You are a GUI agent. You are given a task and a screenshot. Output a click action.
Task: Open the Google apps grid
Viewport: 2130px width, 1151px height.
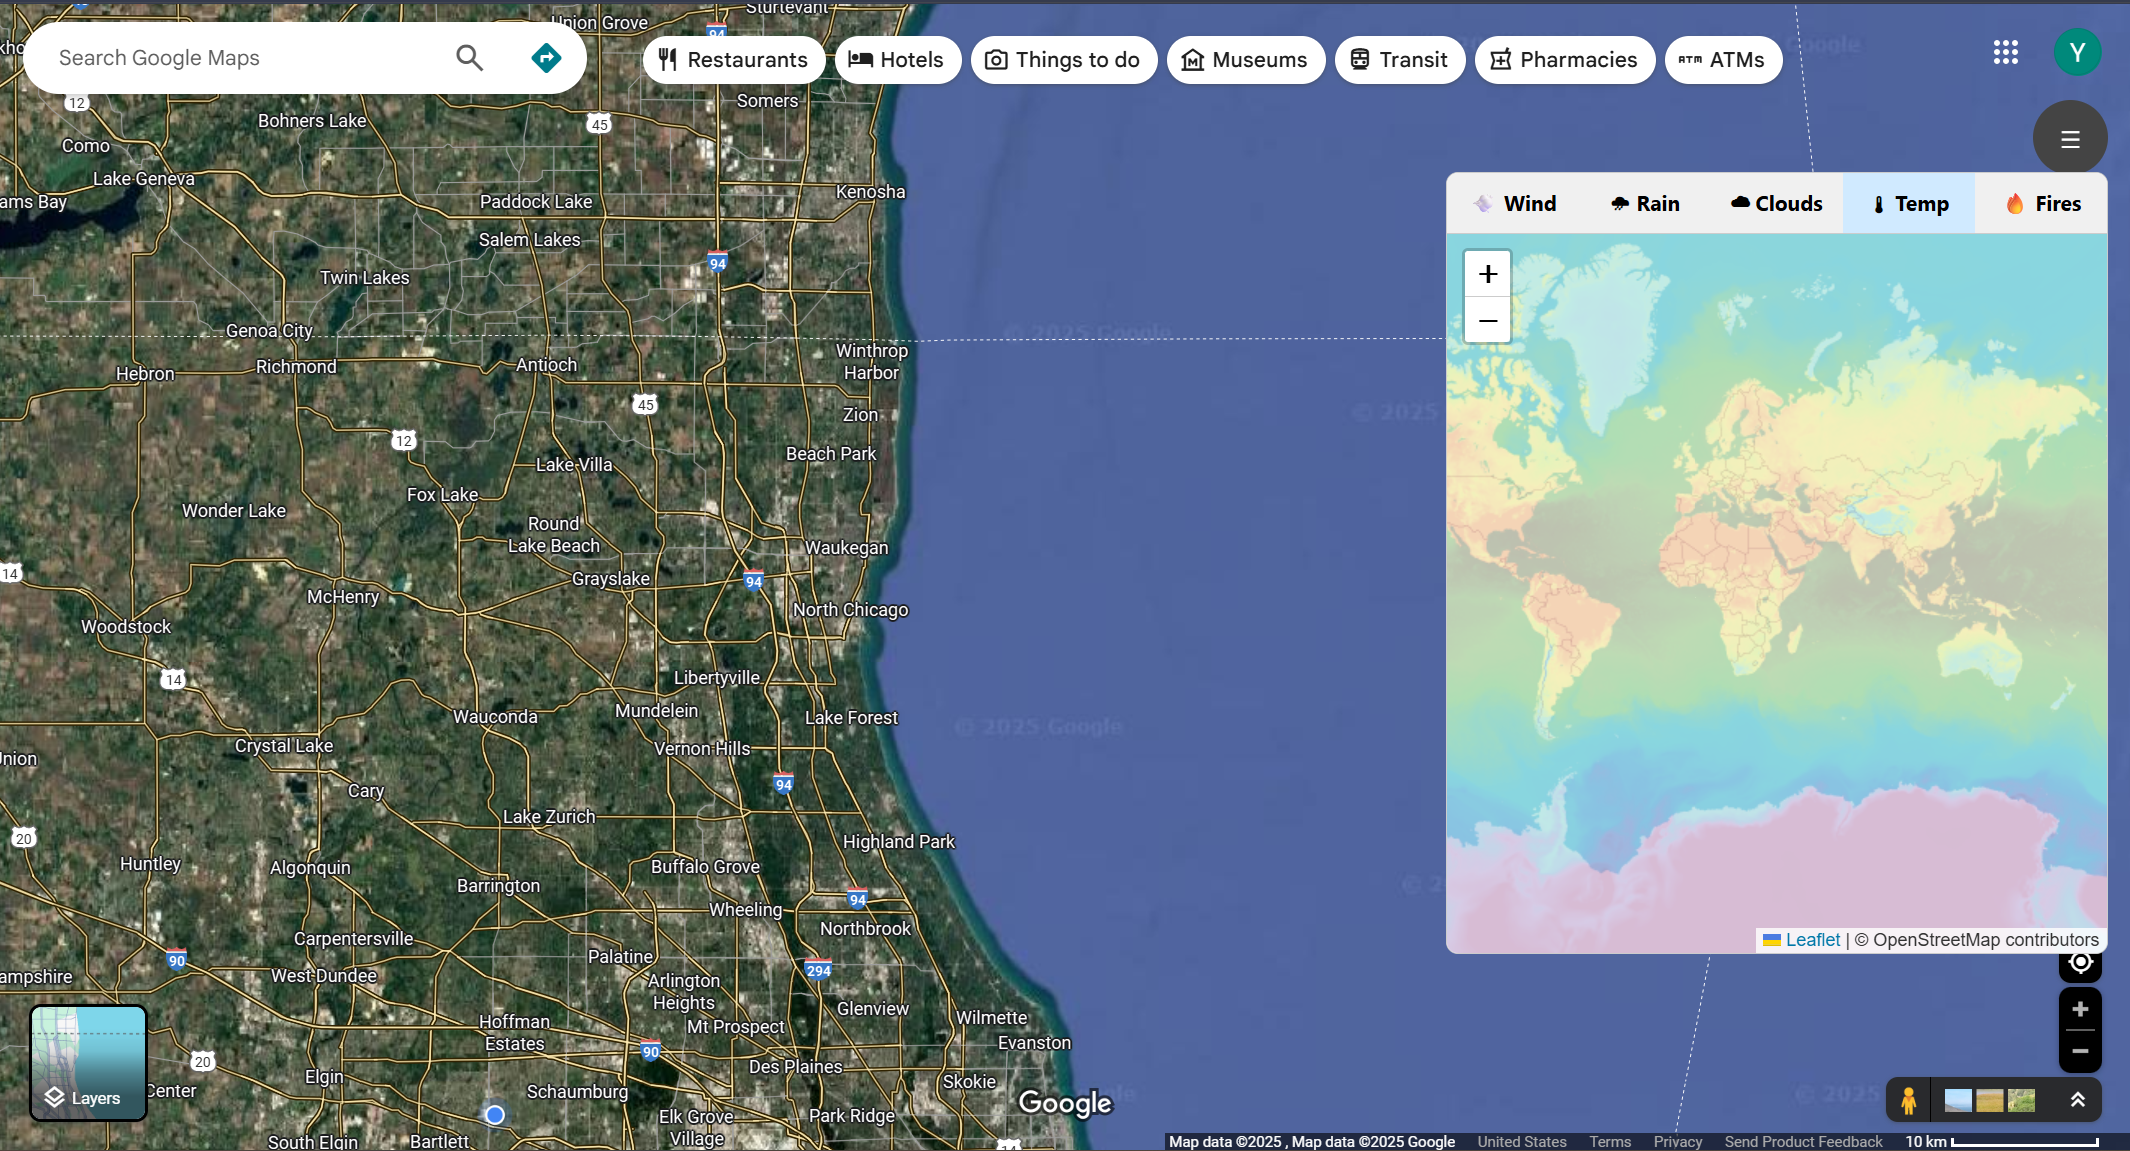coord(2005,52)
